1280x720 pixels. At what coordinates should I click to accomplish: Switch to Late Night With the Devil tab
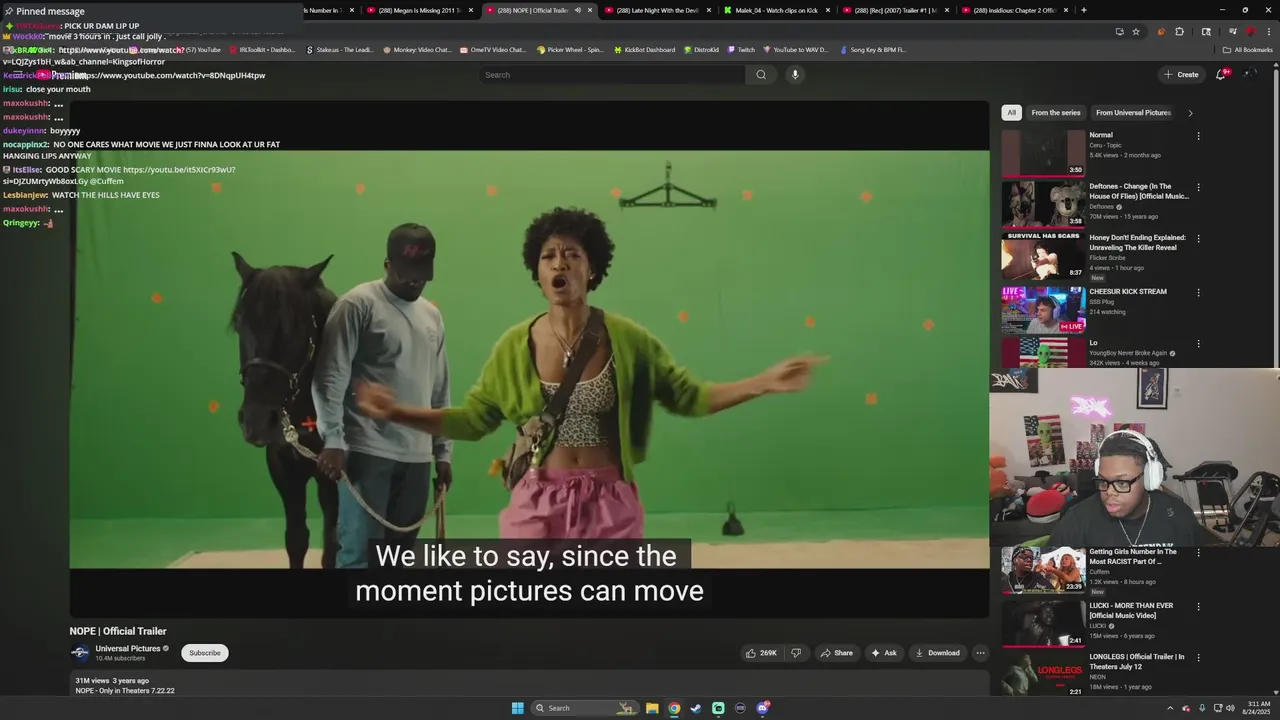click(x=657, y=10)
